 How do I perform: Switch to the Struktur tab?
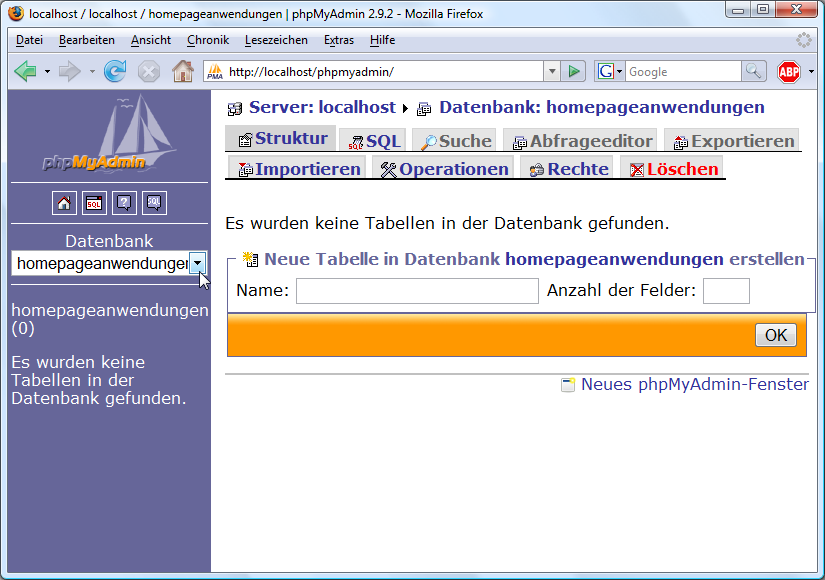[x=280, y=138]
